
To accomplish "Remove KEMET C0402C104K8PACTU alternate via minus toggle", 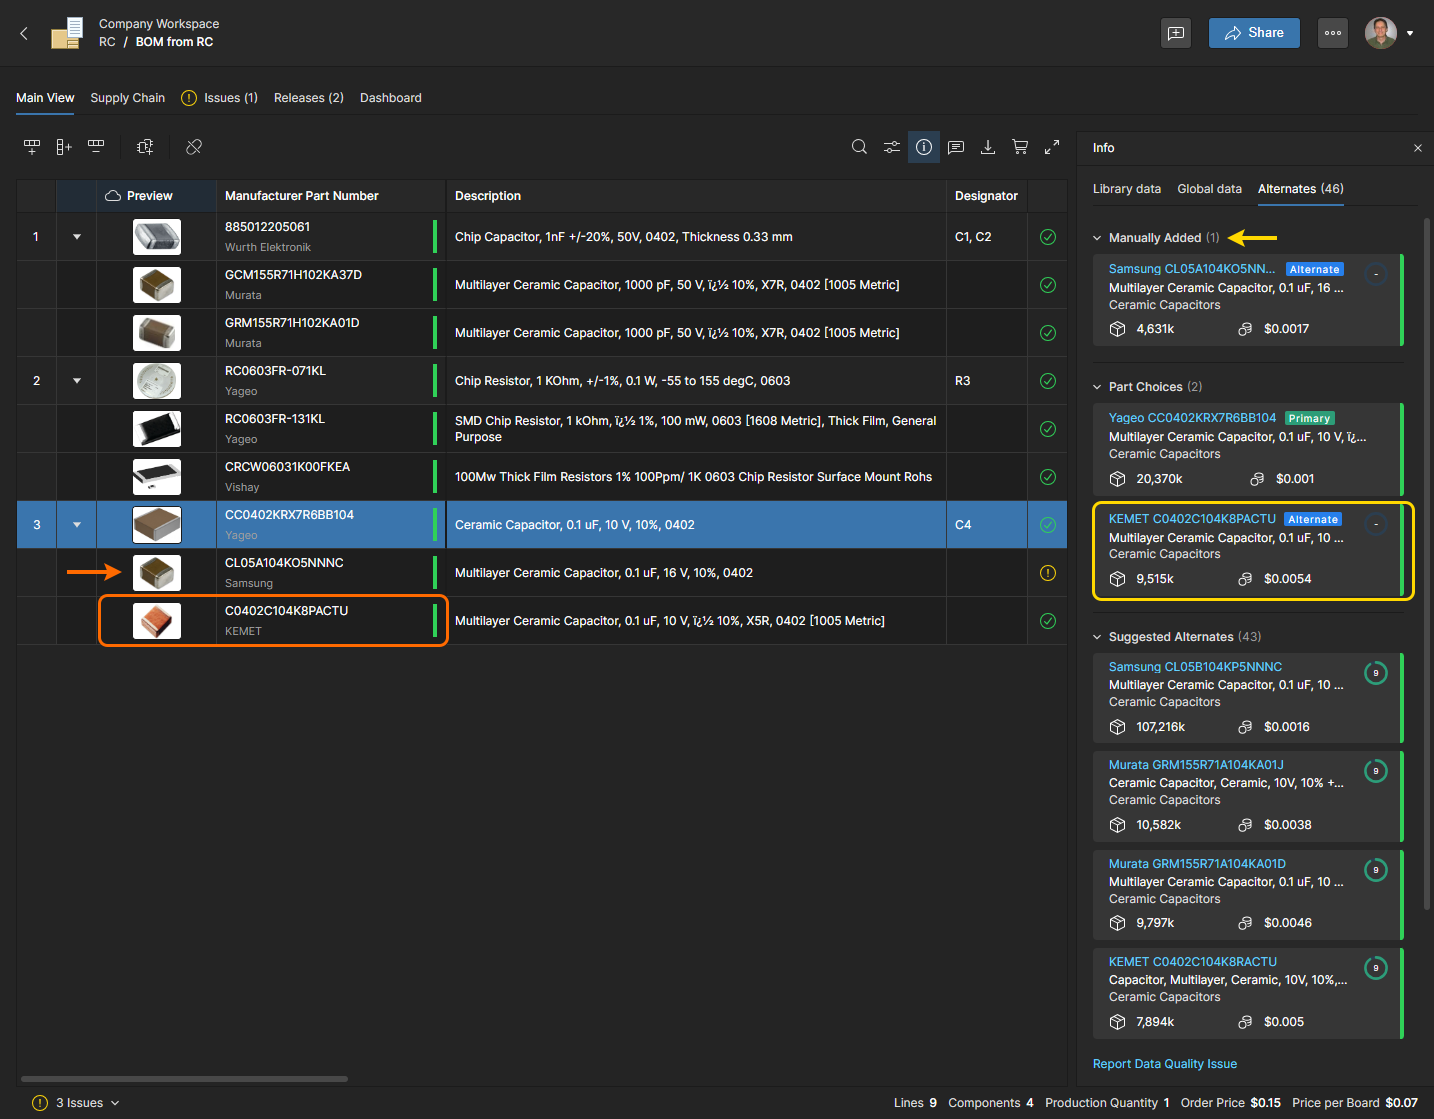I will [x=1376, y=525].
